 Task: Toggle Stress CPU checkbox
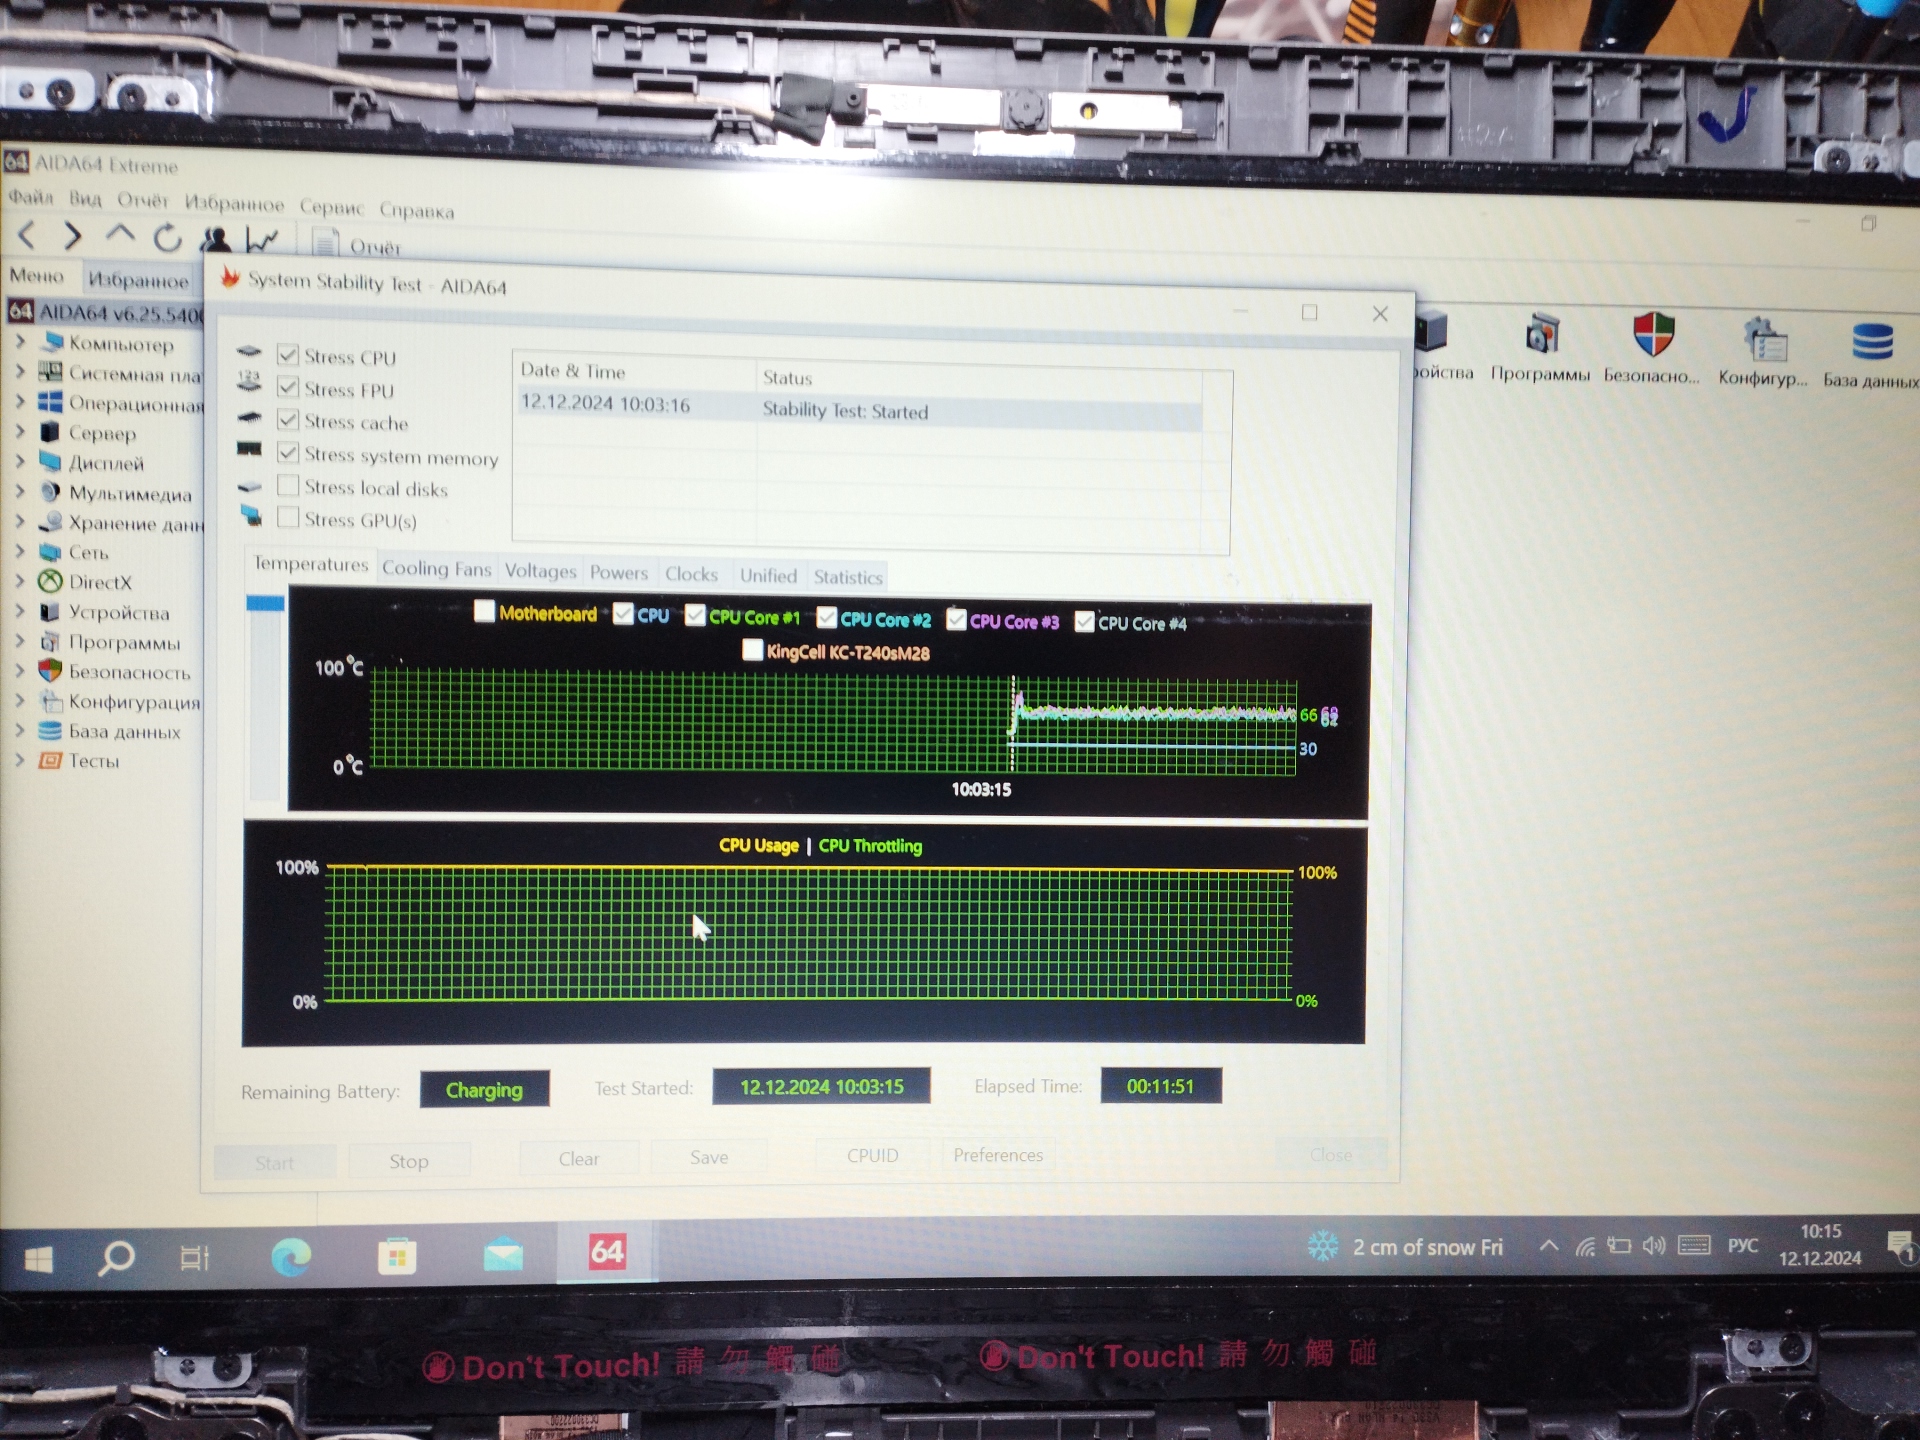288,355
